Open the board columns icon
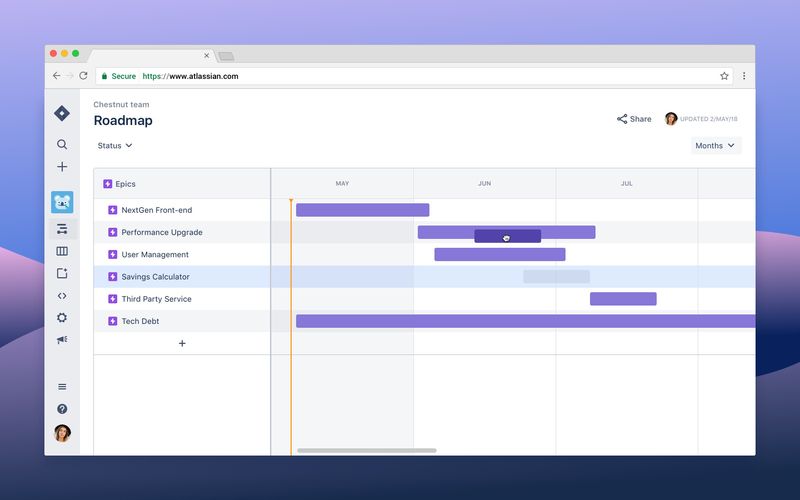The height and width of the screenshot is (500, 800). point(62,251)
